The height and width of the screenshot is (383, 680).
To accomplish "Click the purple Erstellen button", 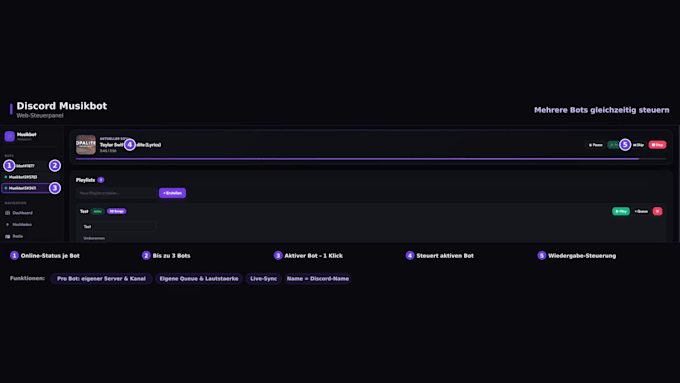I will click(172, 193).
